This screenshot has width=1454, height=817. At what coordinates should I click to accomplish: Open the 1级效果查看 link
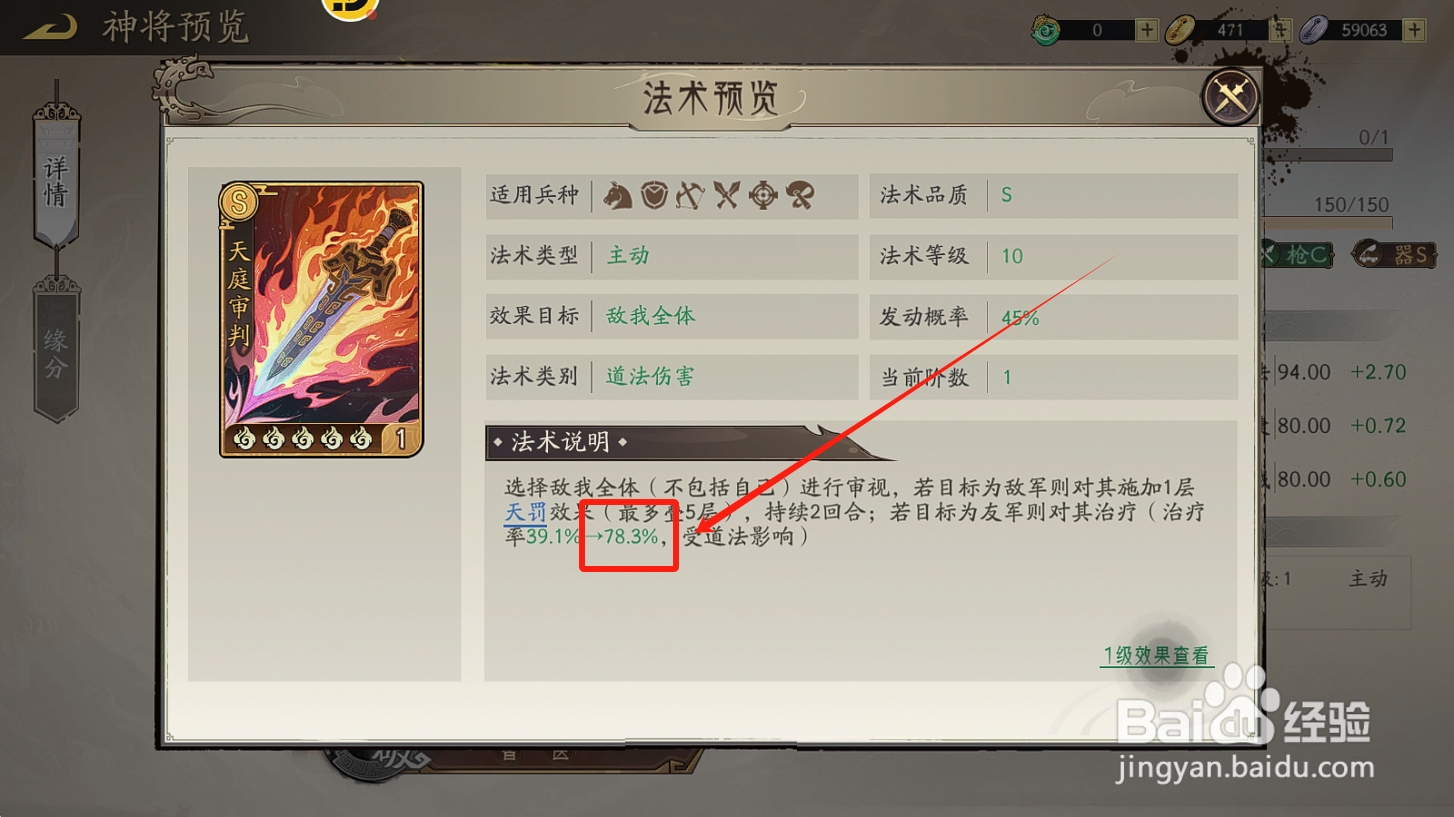coord(1157,656)
